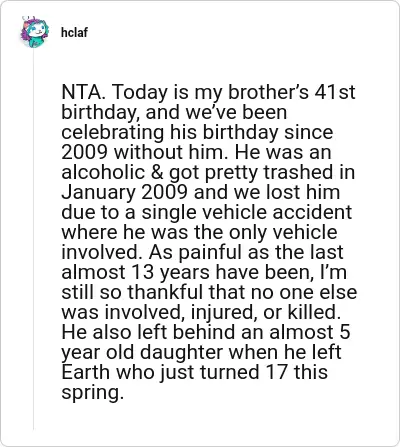Click the text "January 2009 and we lost him"

click(x=200, y=192)
